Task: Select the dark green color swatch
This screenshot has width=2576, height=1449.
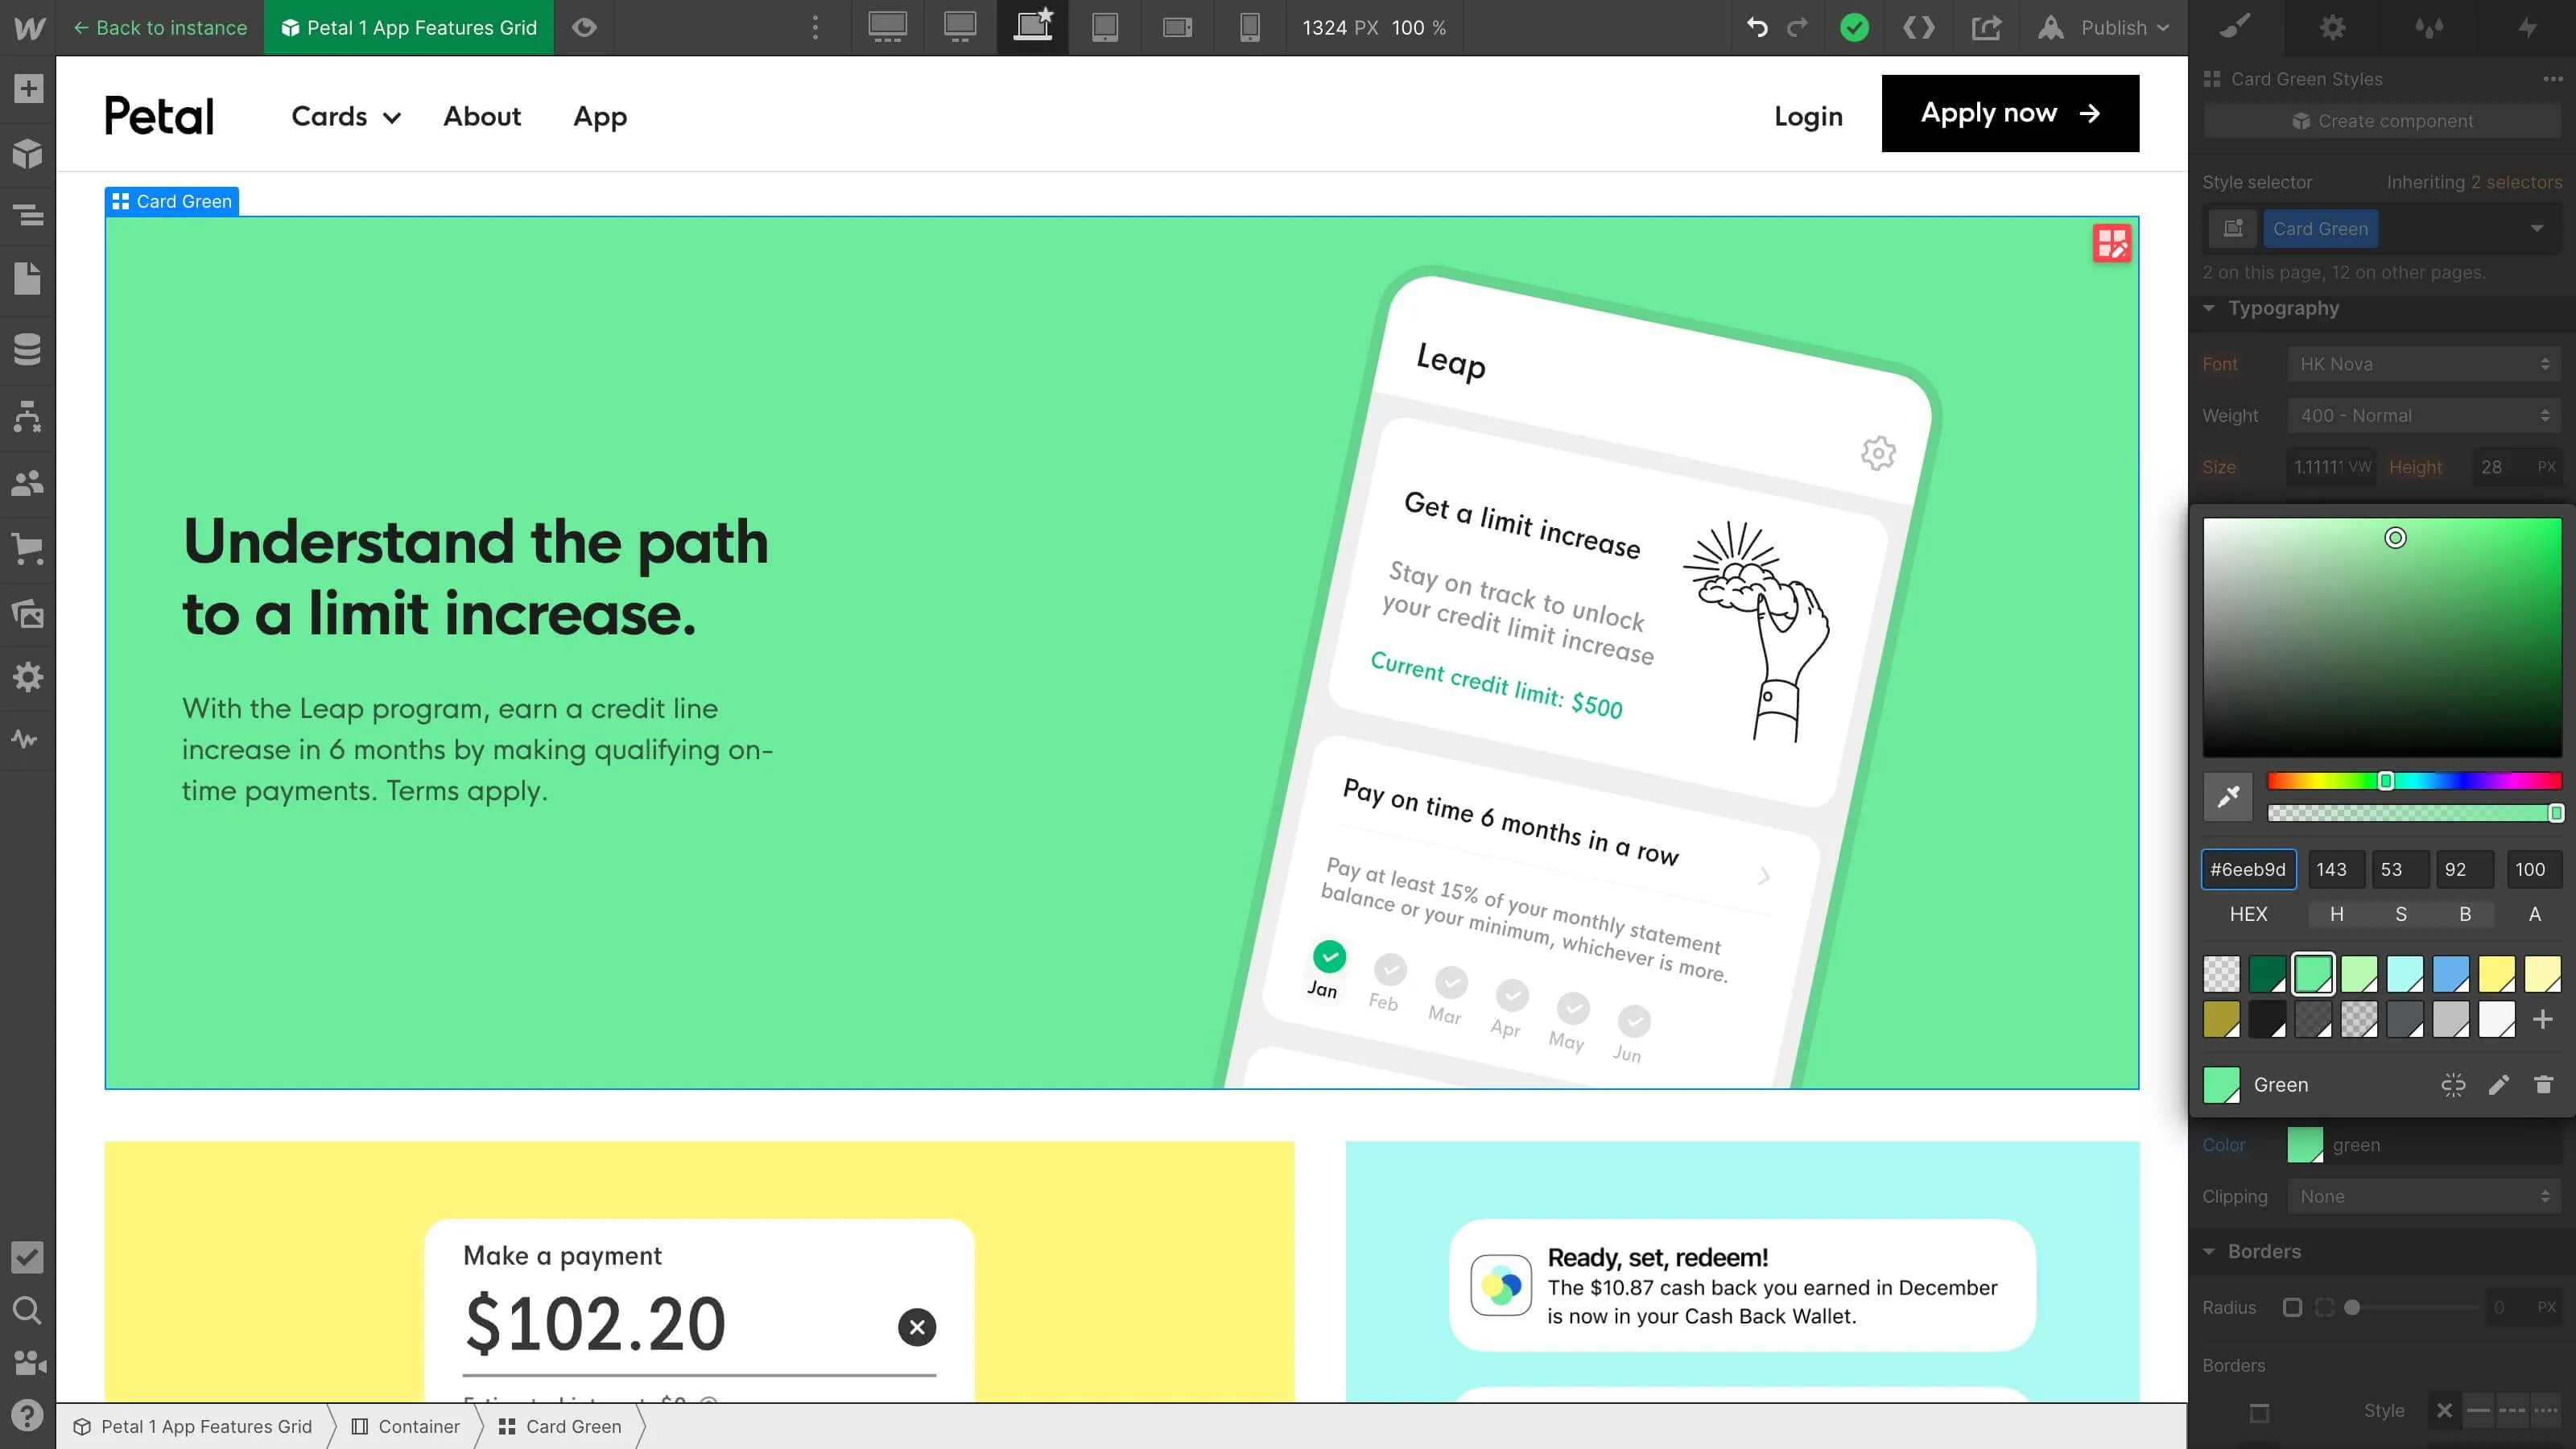Action: pos(2267,973)
